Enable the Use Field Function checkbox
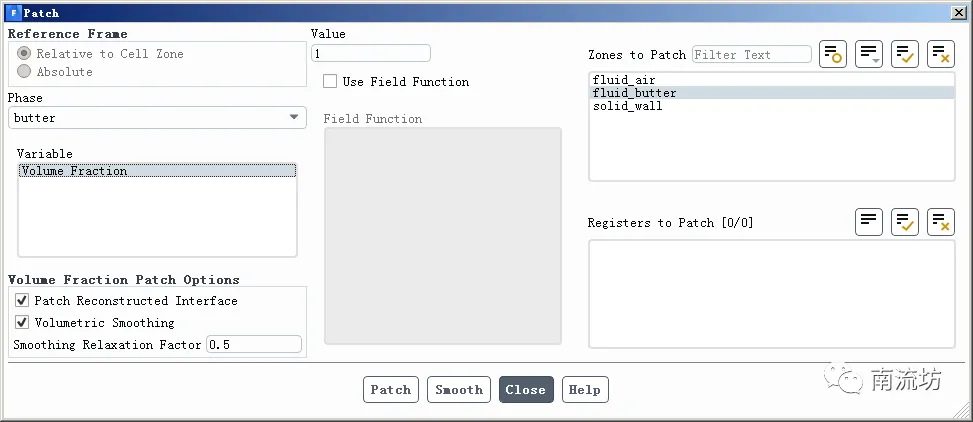973x422 pixels. pos(330,82)
